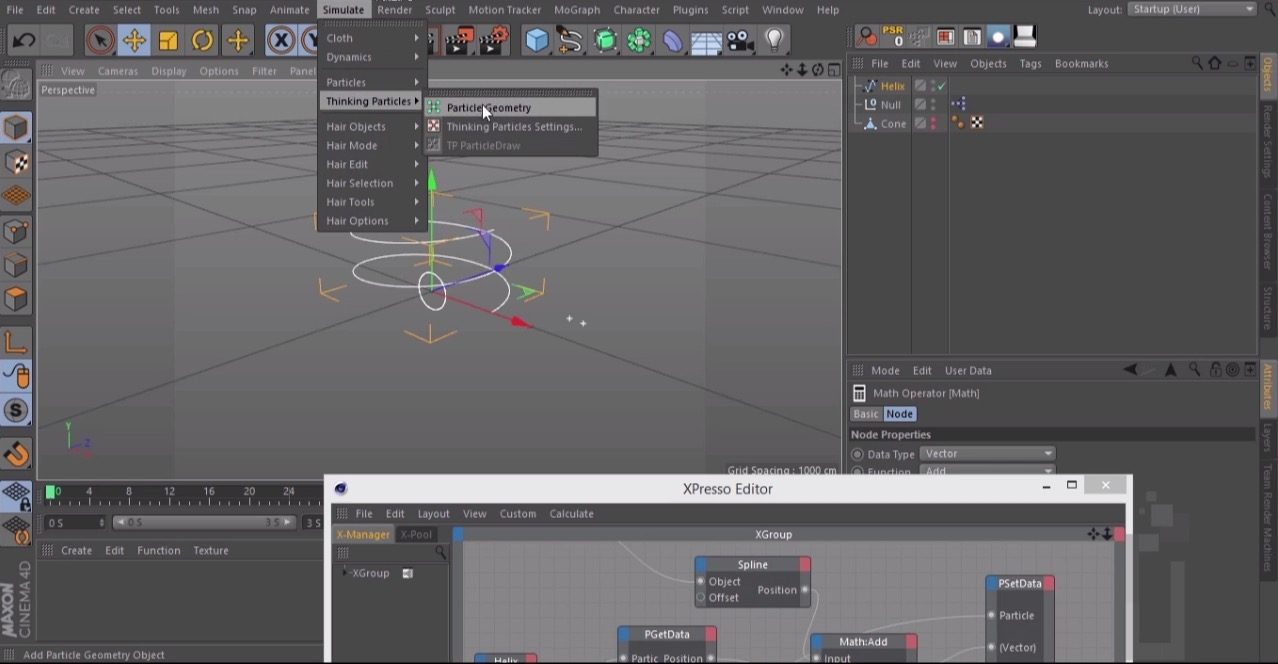Add a subdivision surface generator
Screen dimensions: 1278x664
coord(605,41)
